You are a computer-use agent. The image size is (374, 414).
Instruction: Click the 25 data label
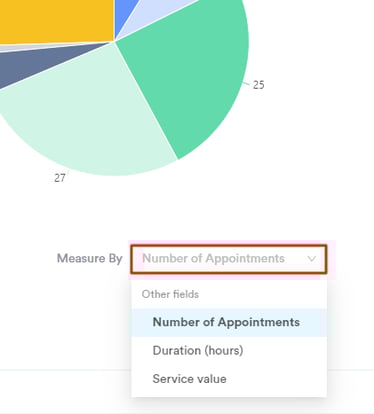tap(259, 85)
